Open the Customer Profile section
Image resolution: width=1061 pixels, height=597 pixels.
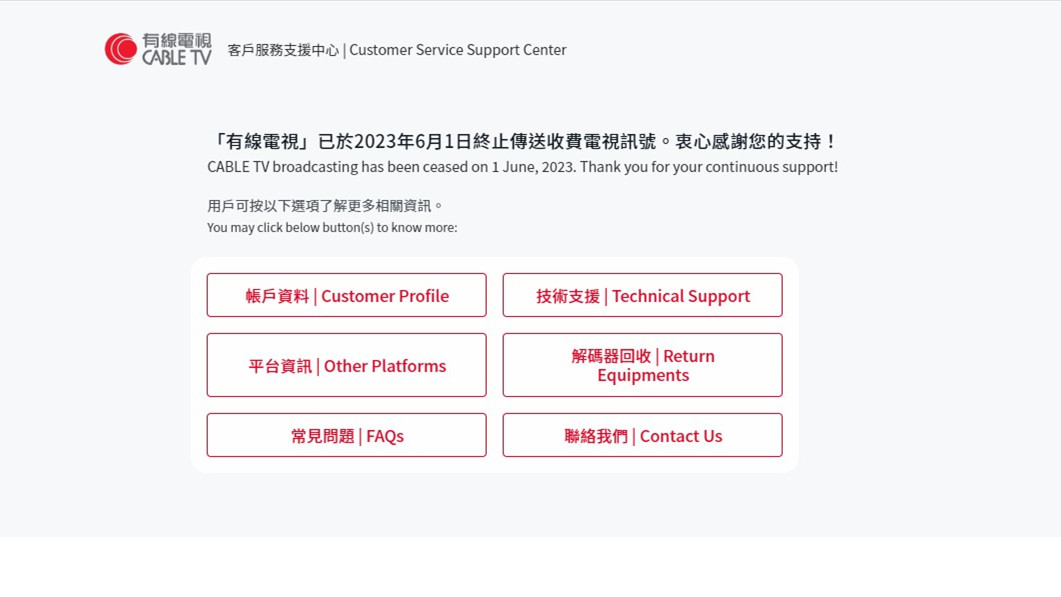click(x=346, y=295)
